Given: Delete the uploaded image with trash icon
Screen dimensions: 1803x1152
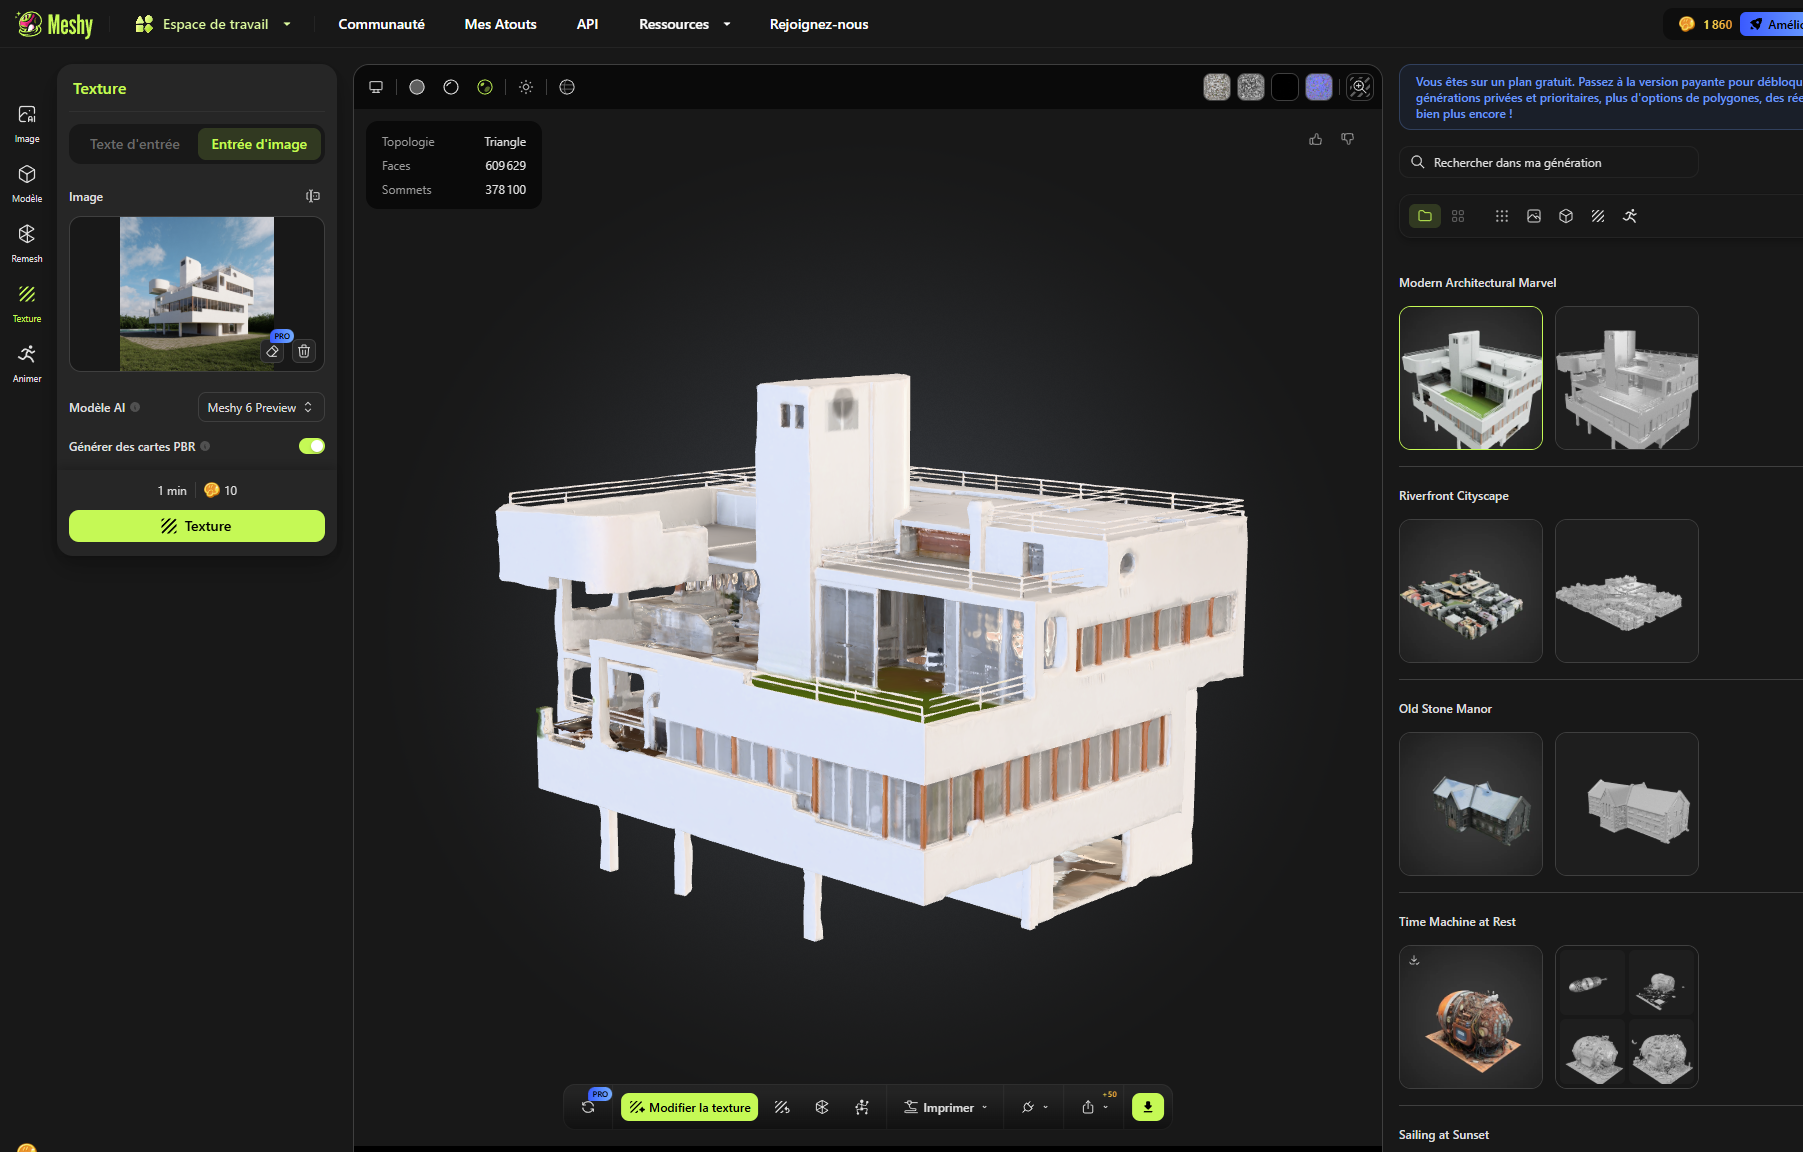Looking at the screenshot, I should (x=304, y=351).
